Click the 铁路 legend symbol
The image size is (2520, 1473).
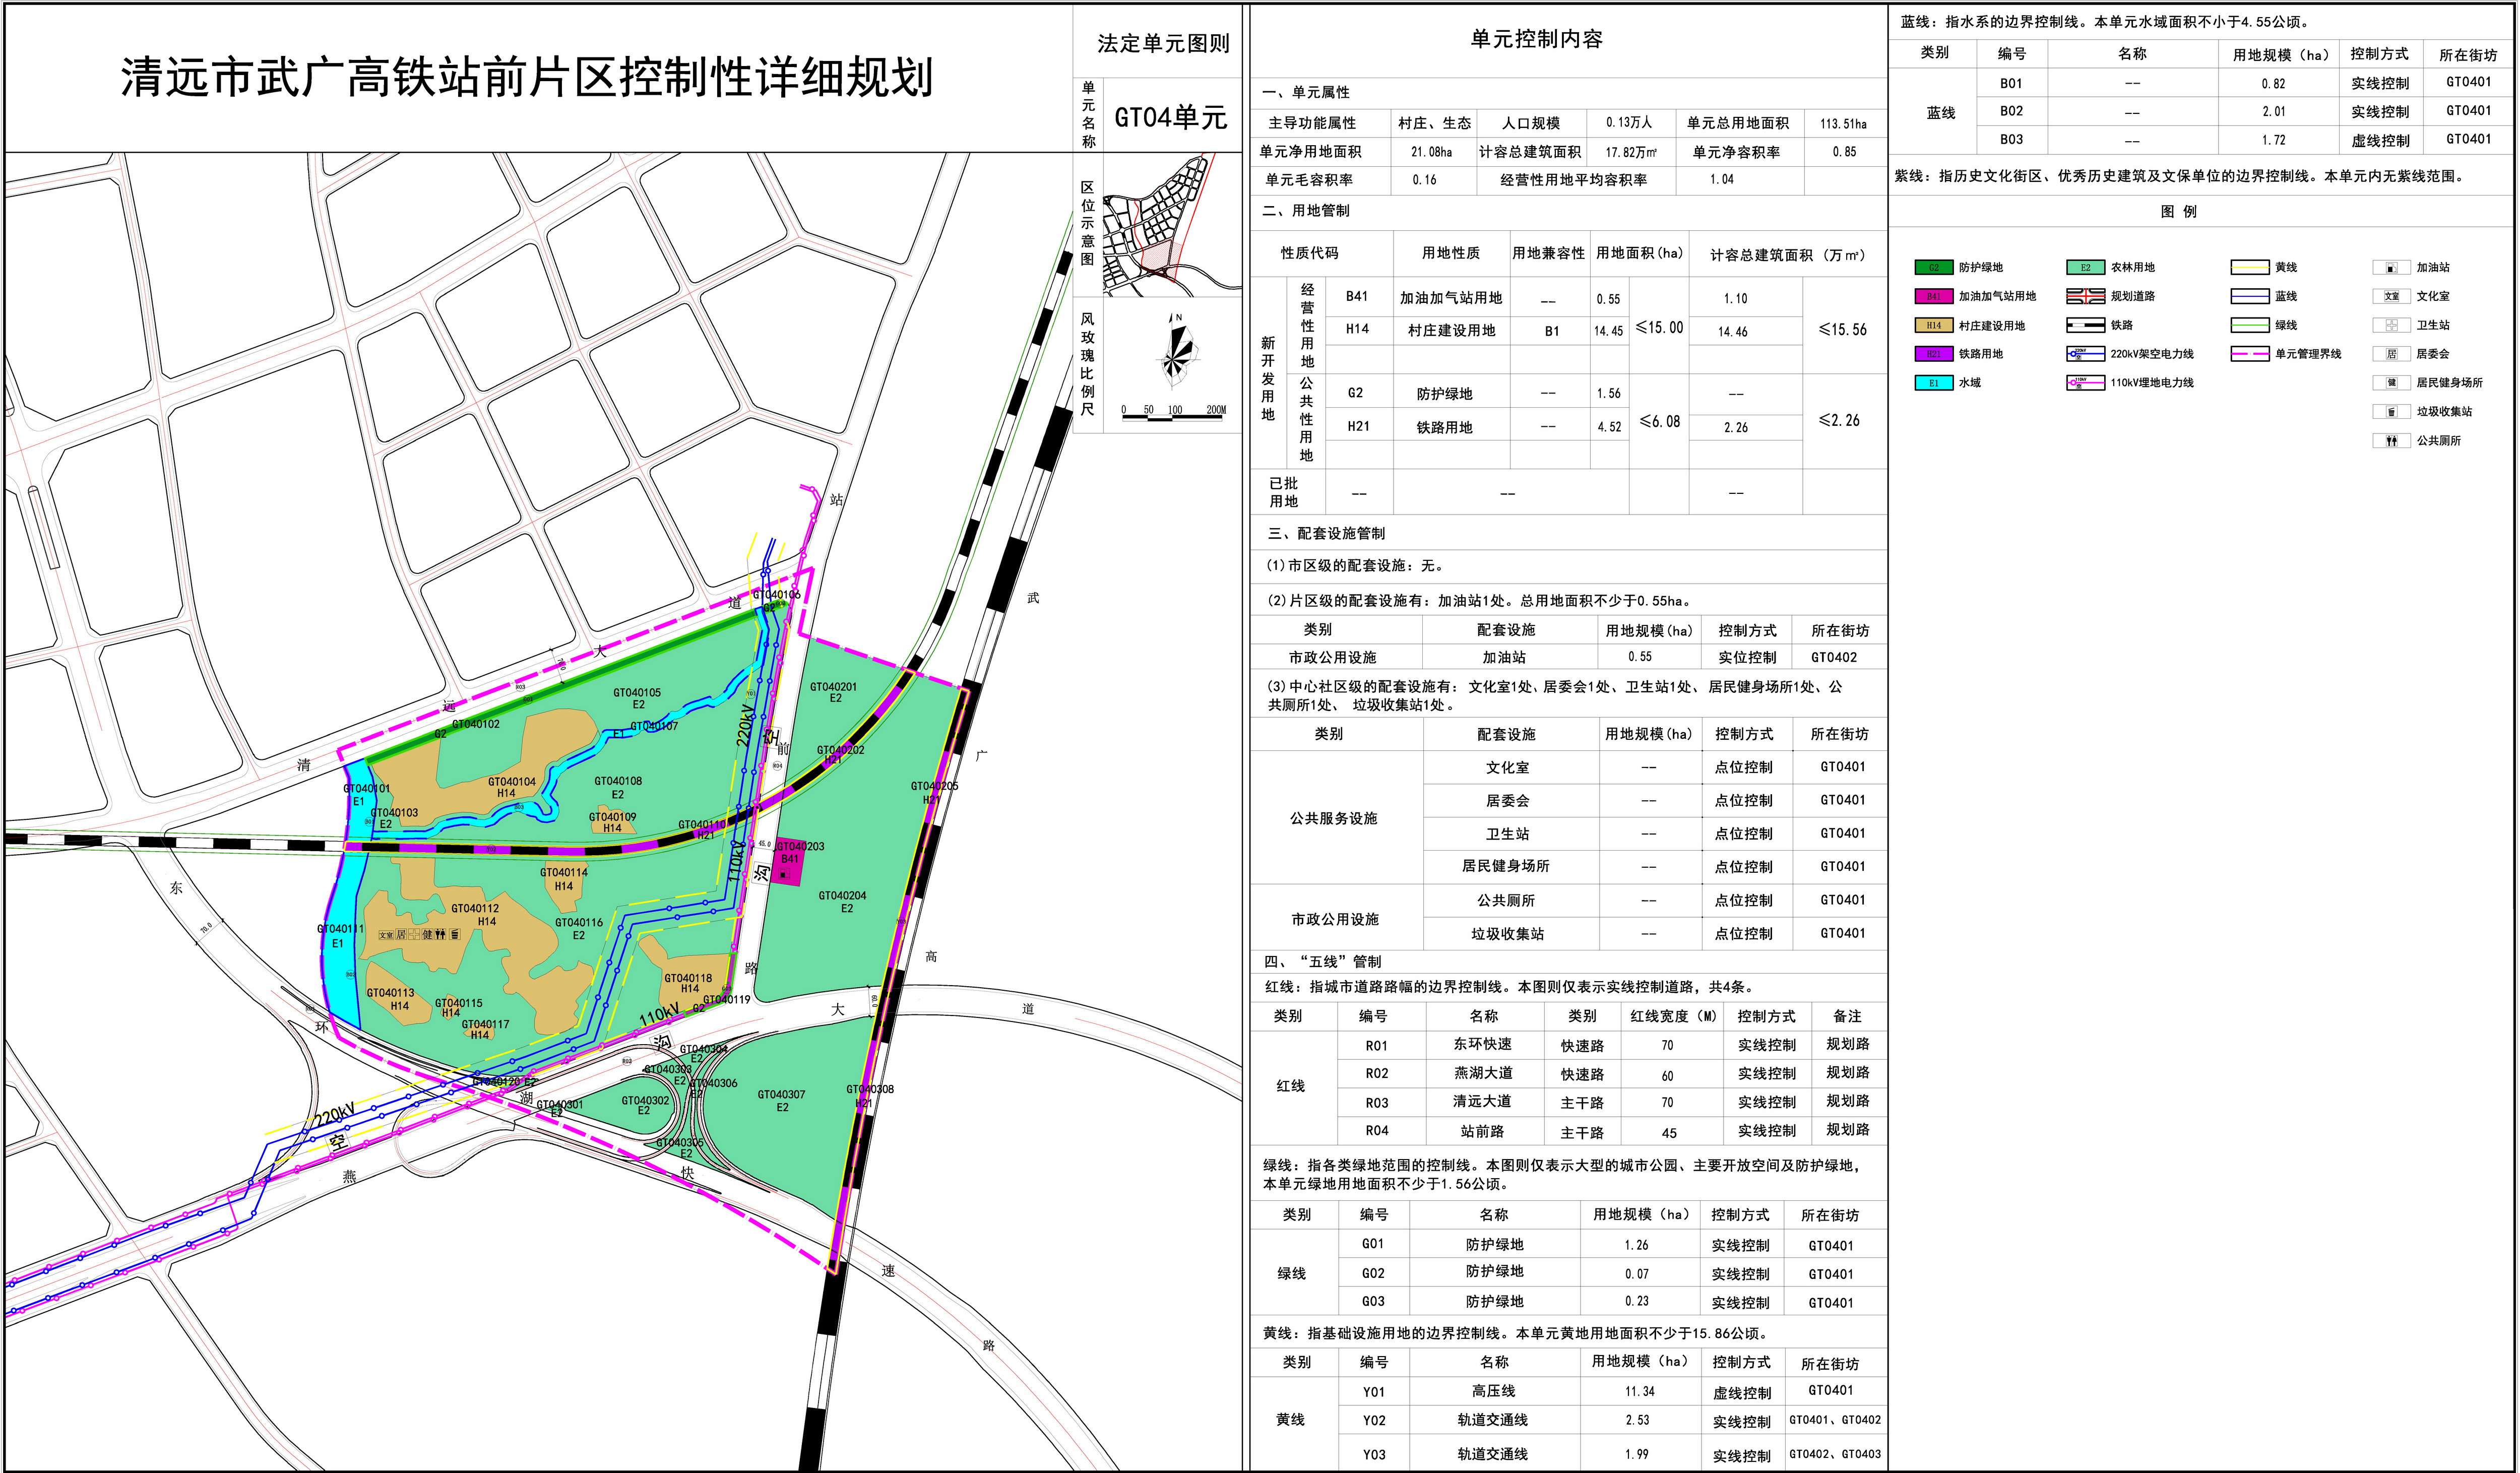point(2085,325)
